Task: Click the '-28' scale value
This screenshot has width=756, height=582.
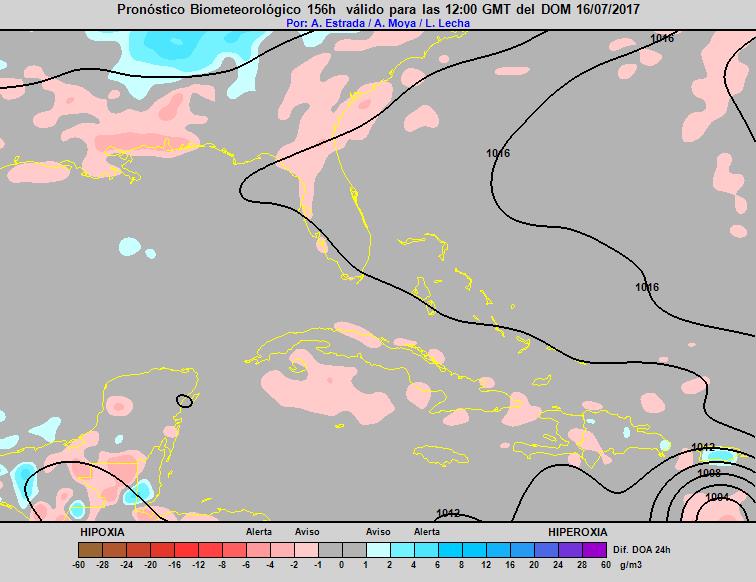Action: (x=103, y=565)
